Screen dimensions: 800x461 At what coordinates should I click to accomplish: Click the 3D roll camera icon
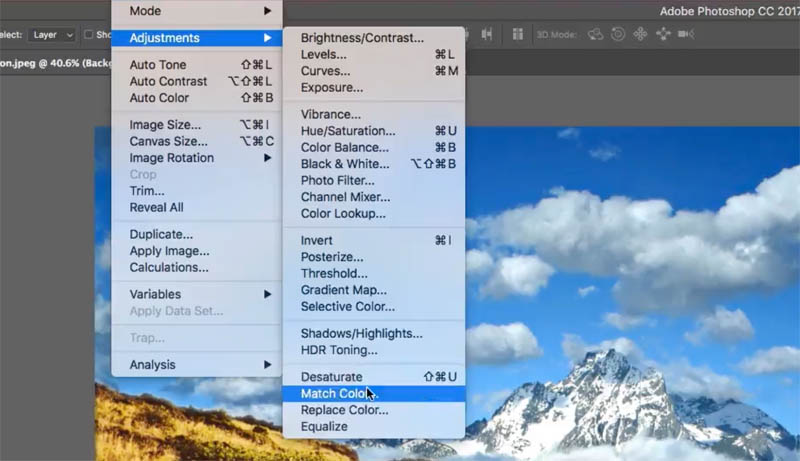tap(618, 34)
